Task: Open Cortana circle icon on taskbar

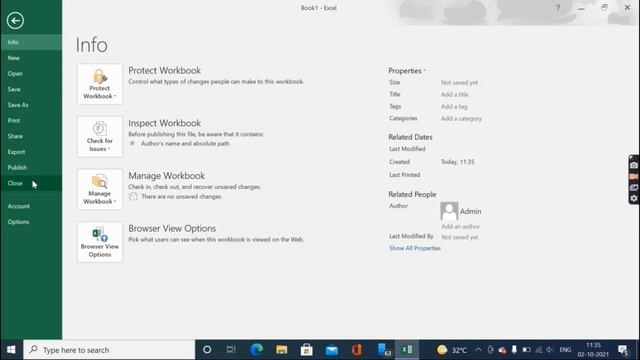Action: [x=207, y=350]
